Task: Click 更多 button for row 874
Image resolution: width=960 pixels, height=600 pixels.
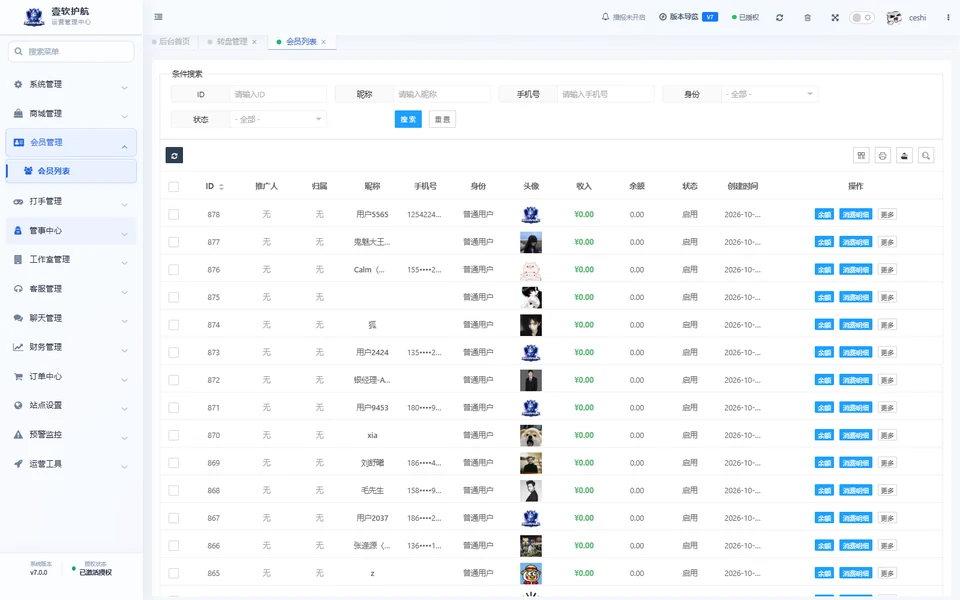Action: pos(887,325)
